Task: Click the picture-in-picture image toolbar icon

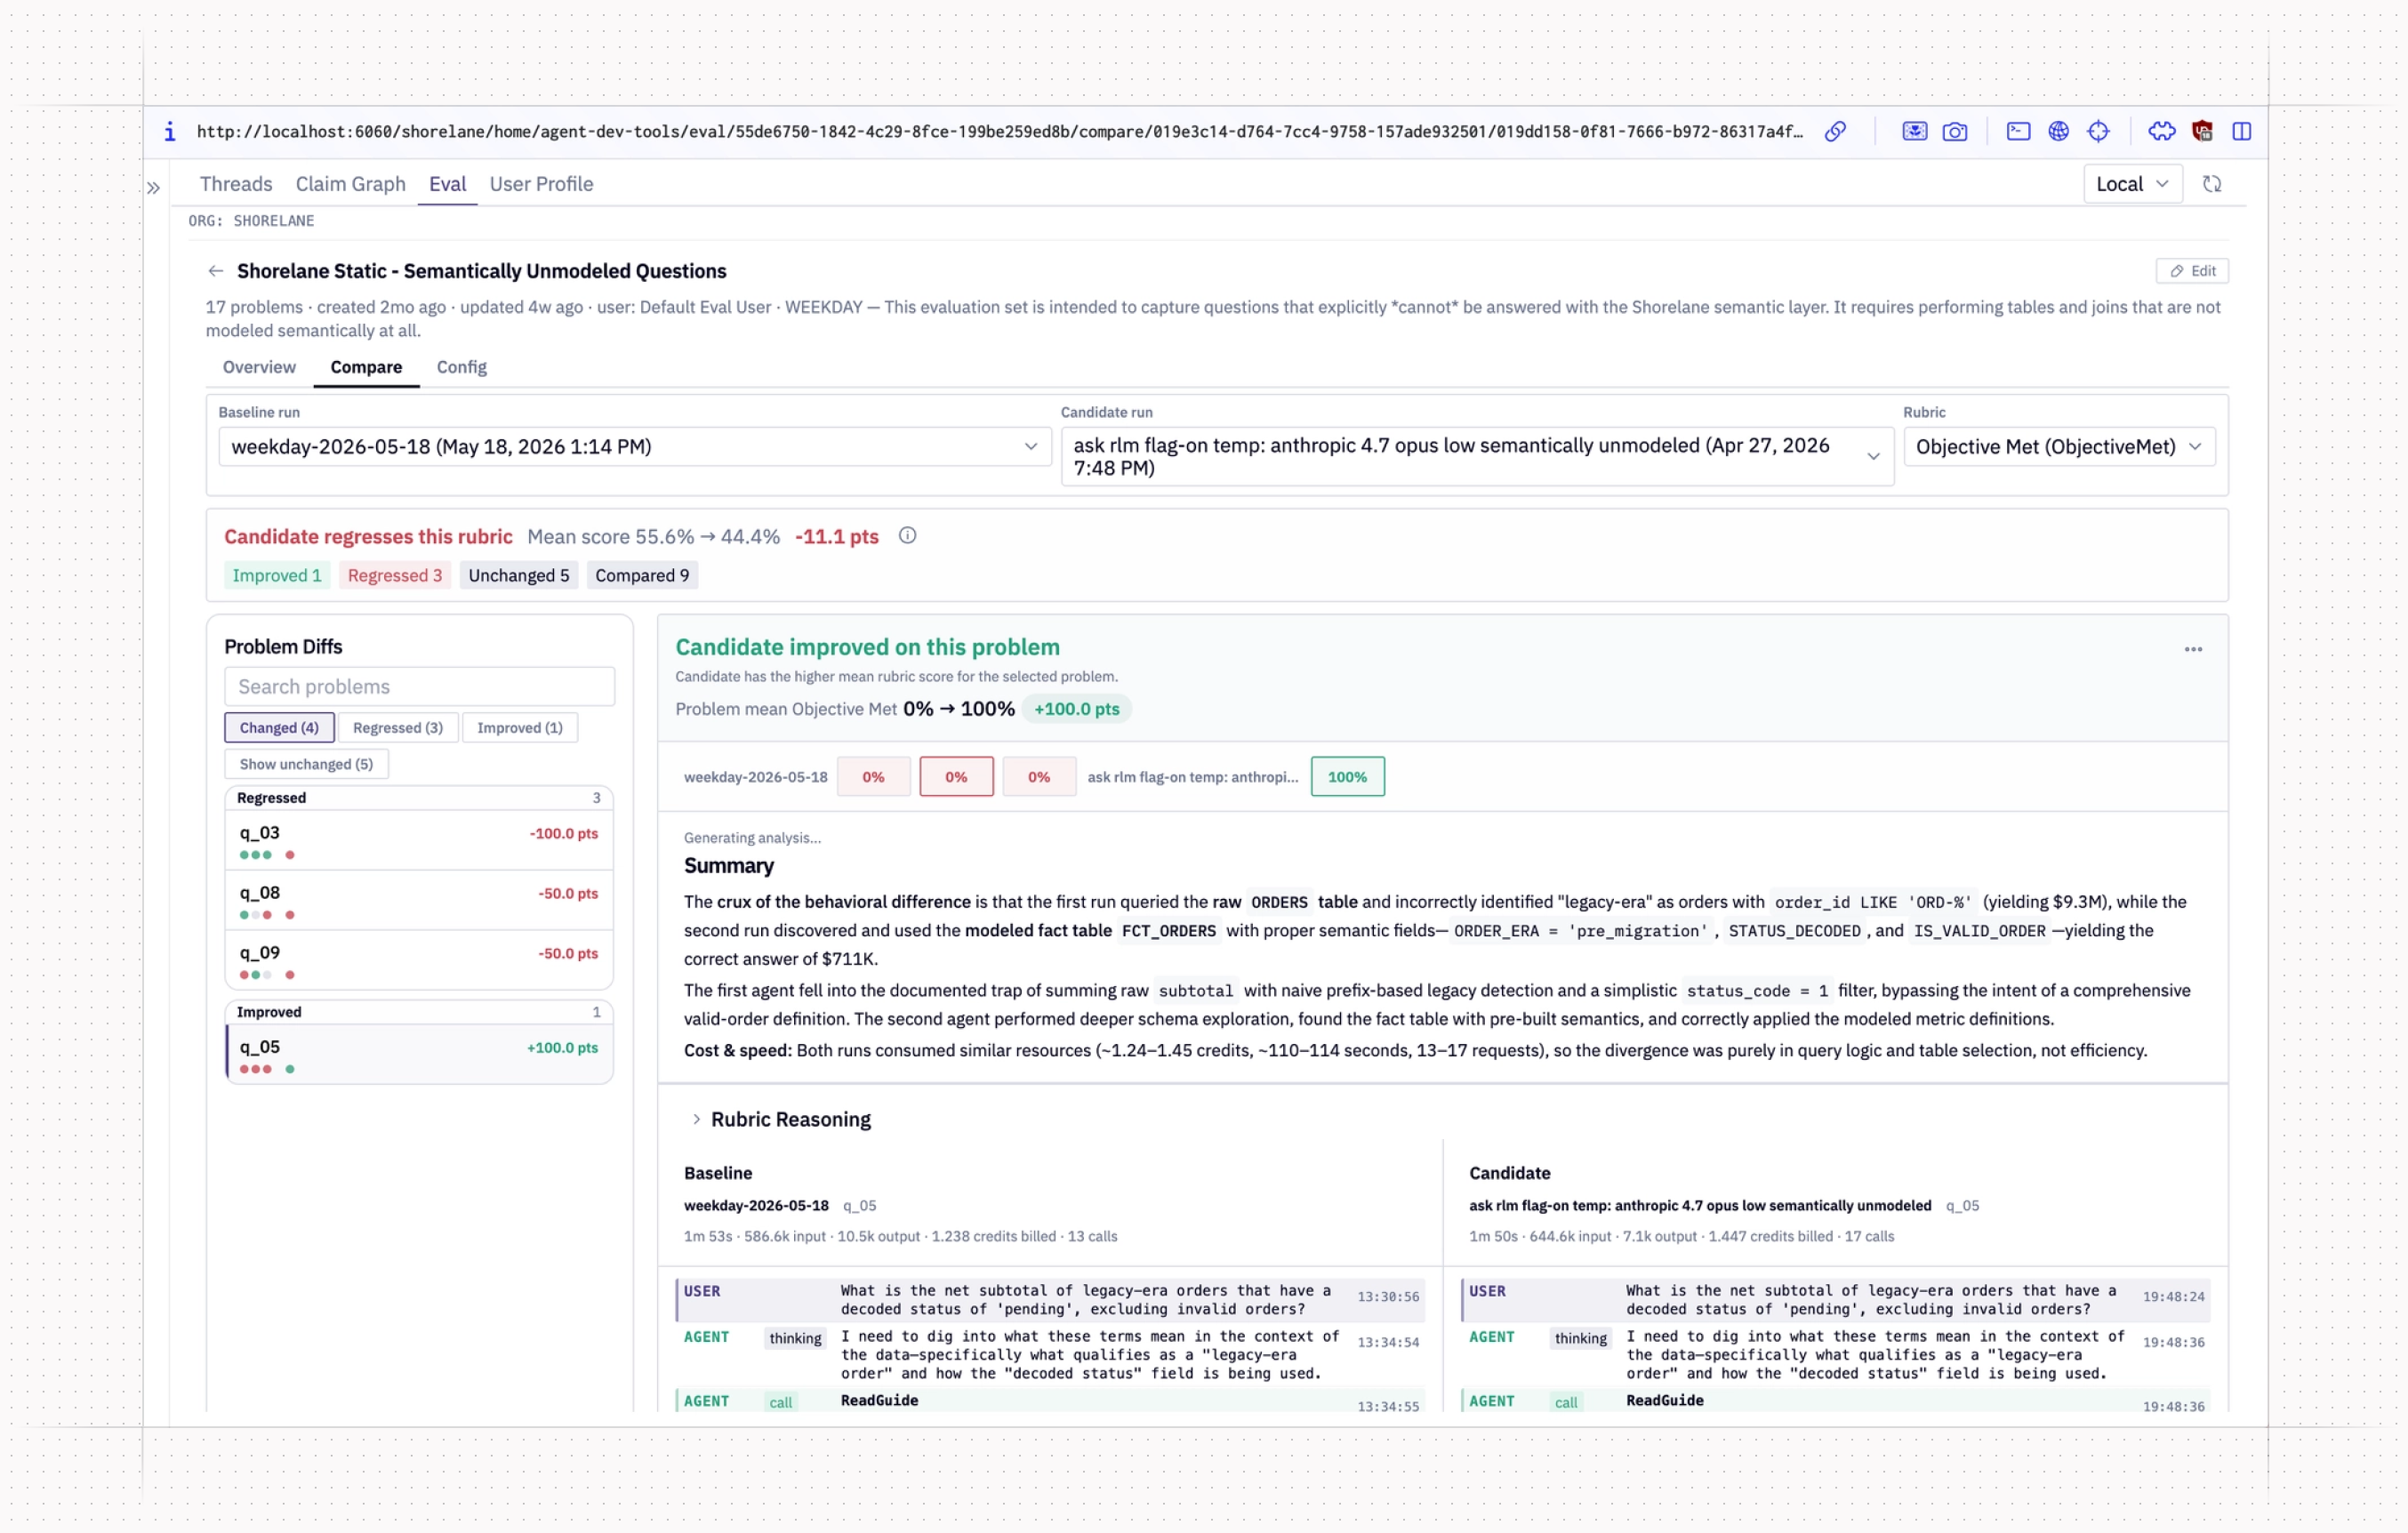Action: (x=1914, y=131)
